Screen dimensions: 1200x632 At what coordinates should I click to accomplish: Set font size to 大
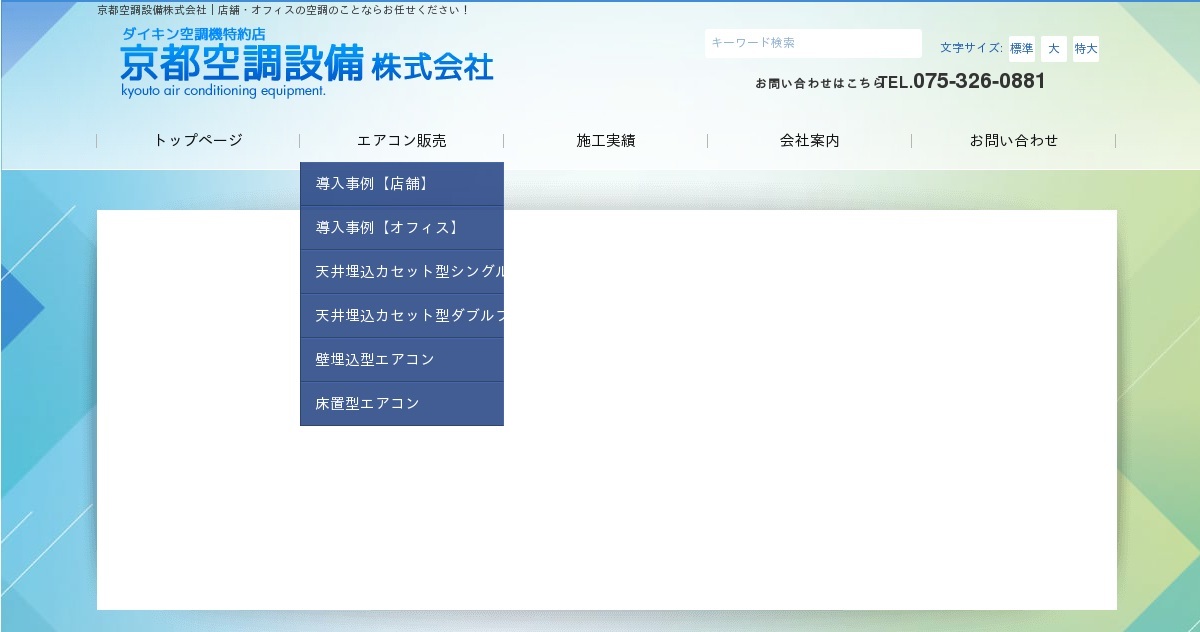coord(1054,49)
